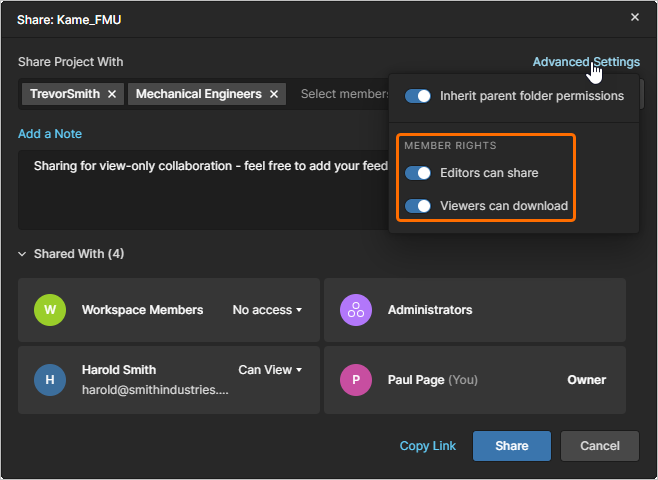Viewport: 658px width, 480px height.
Task: Remove the TrevorSmith tag
Action: (x=112, y=94)
